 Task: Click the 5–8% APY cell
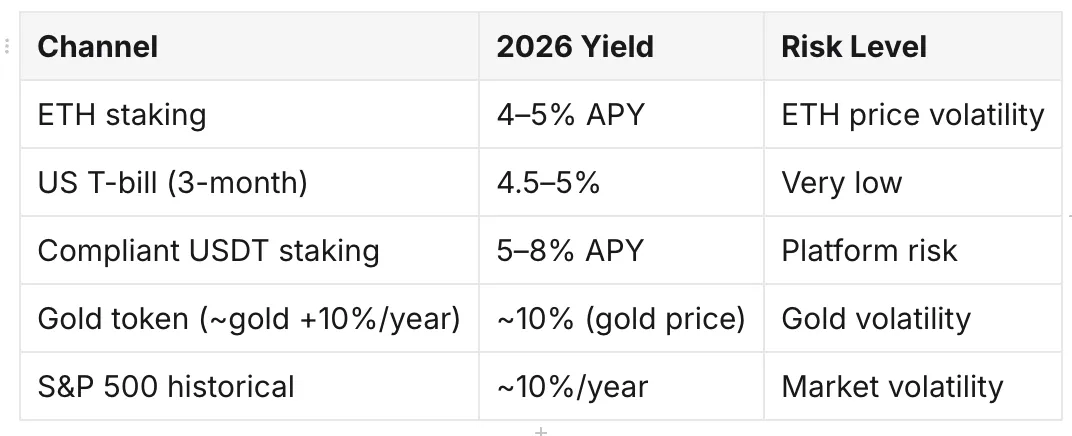point(621,250)
